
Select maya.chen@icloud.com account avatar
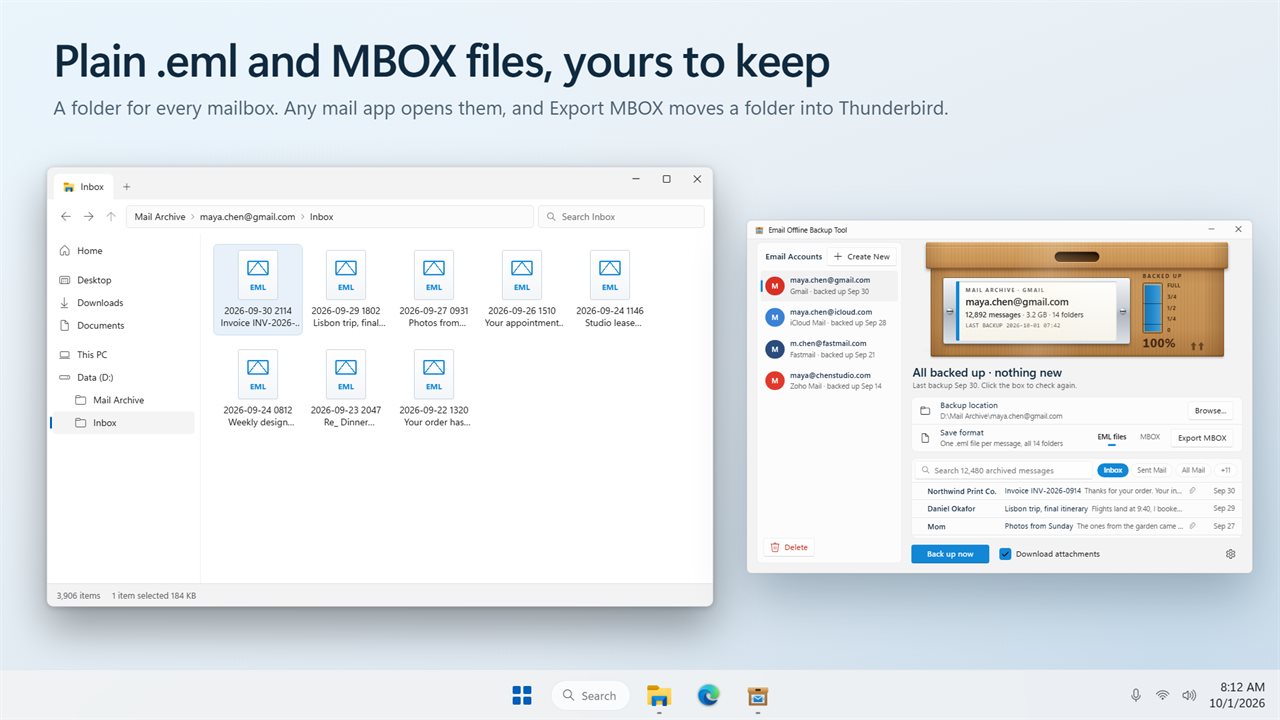pos(774,317)
